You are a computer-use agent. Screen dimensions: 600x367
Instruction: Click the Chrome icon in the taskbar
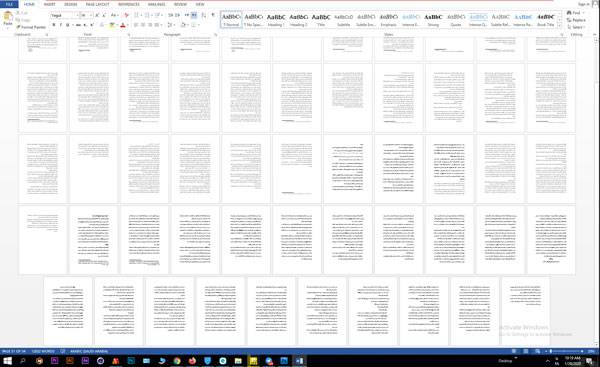click(177, 360)
